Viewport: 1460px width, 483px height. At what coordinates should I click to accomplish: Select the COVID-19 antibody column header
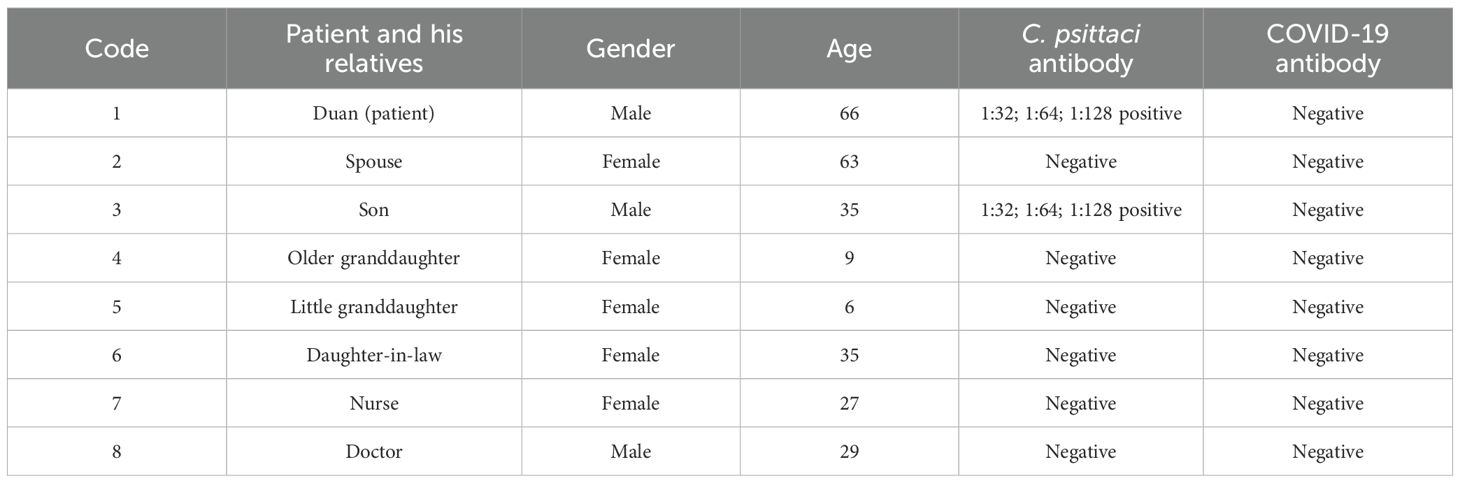[1327, 48]
